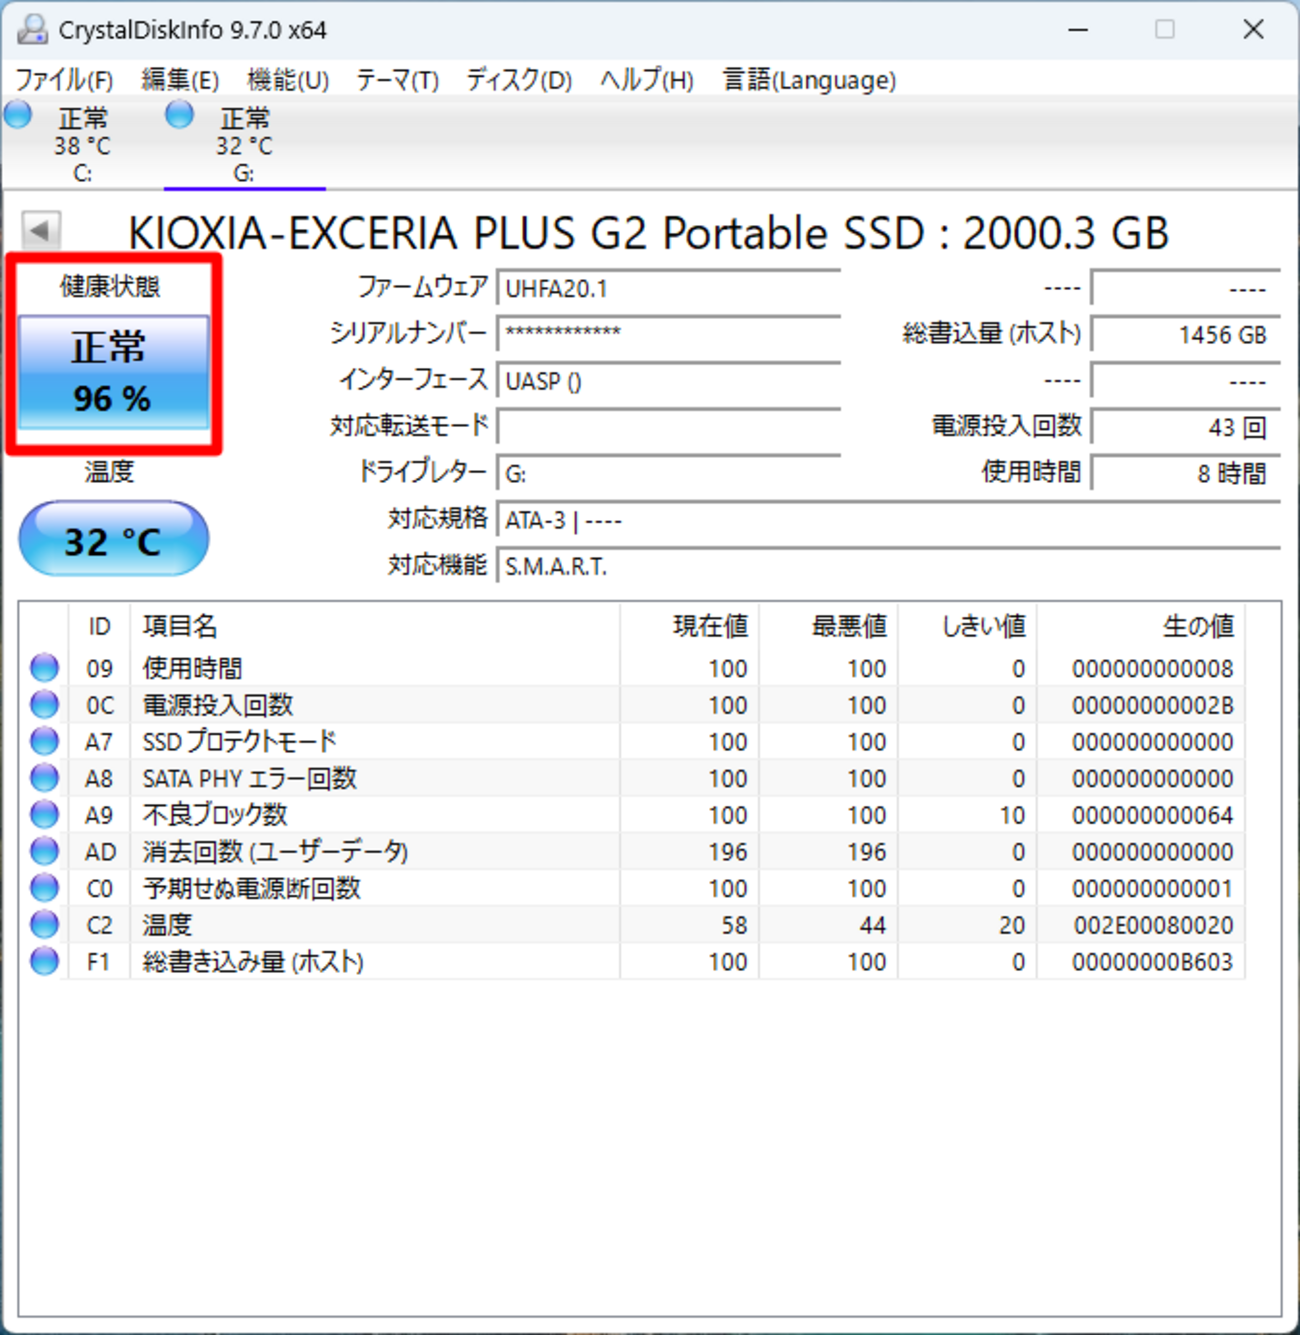Click the 対応規格 field showing ATA-3

(x=888, y=520)
